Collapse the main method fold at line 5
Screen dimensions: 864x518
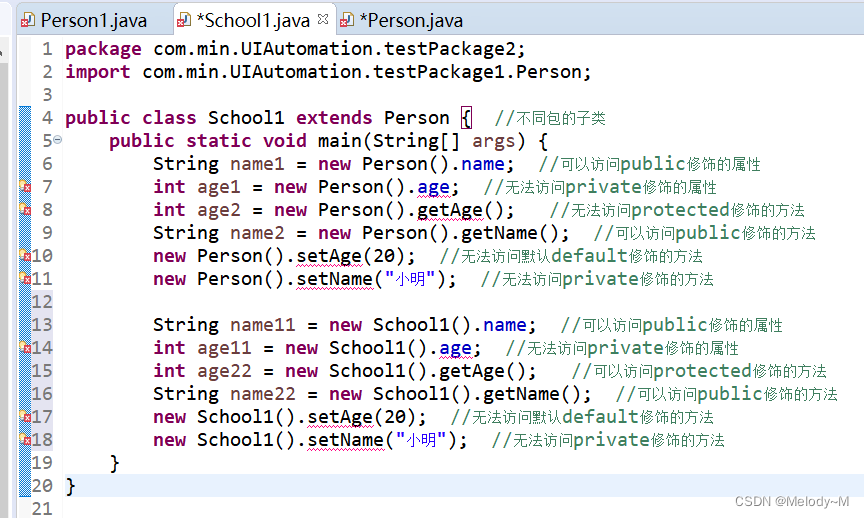coord(57,140)
